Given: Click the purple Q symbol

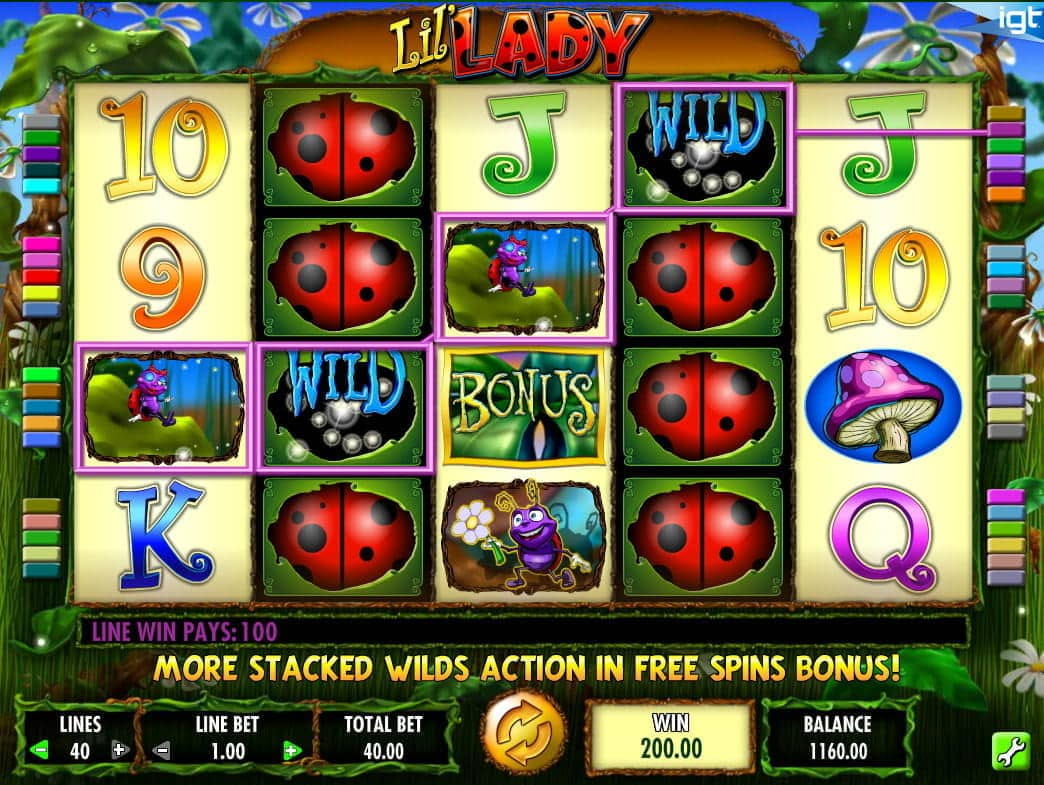Looking at the screenshot, I should click(x=883, y=537).
